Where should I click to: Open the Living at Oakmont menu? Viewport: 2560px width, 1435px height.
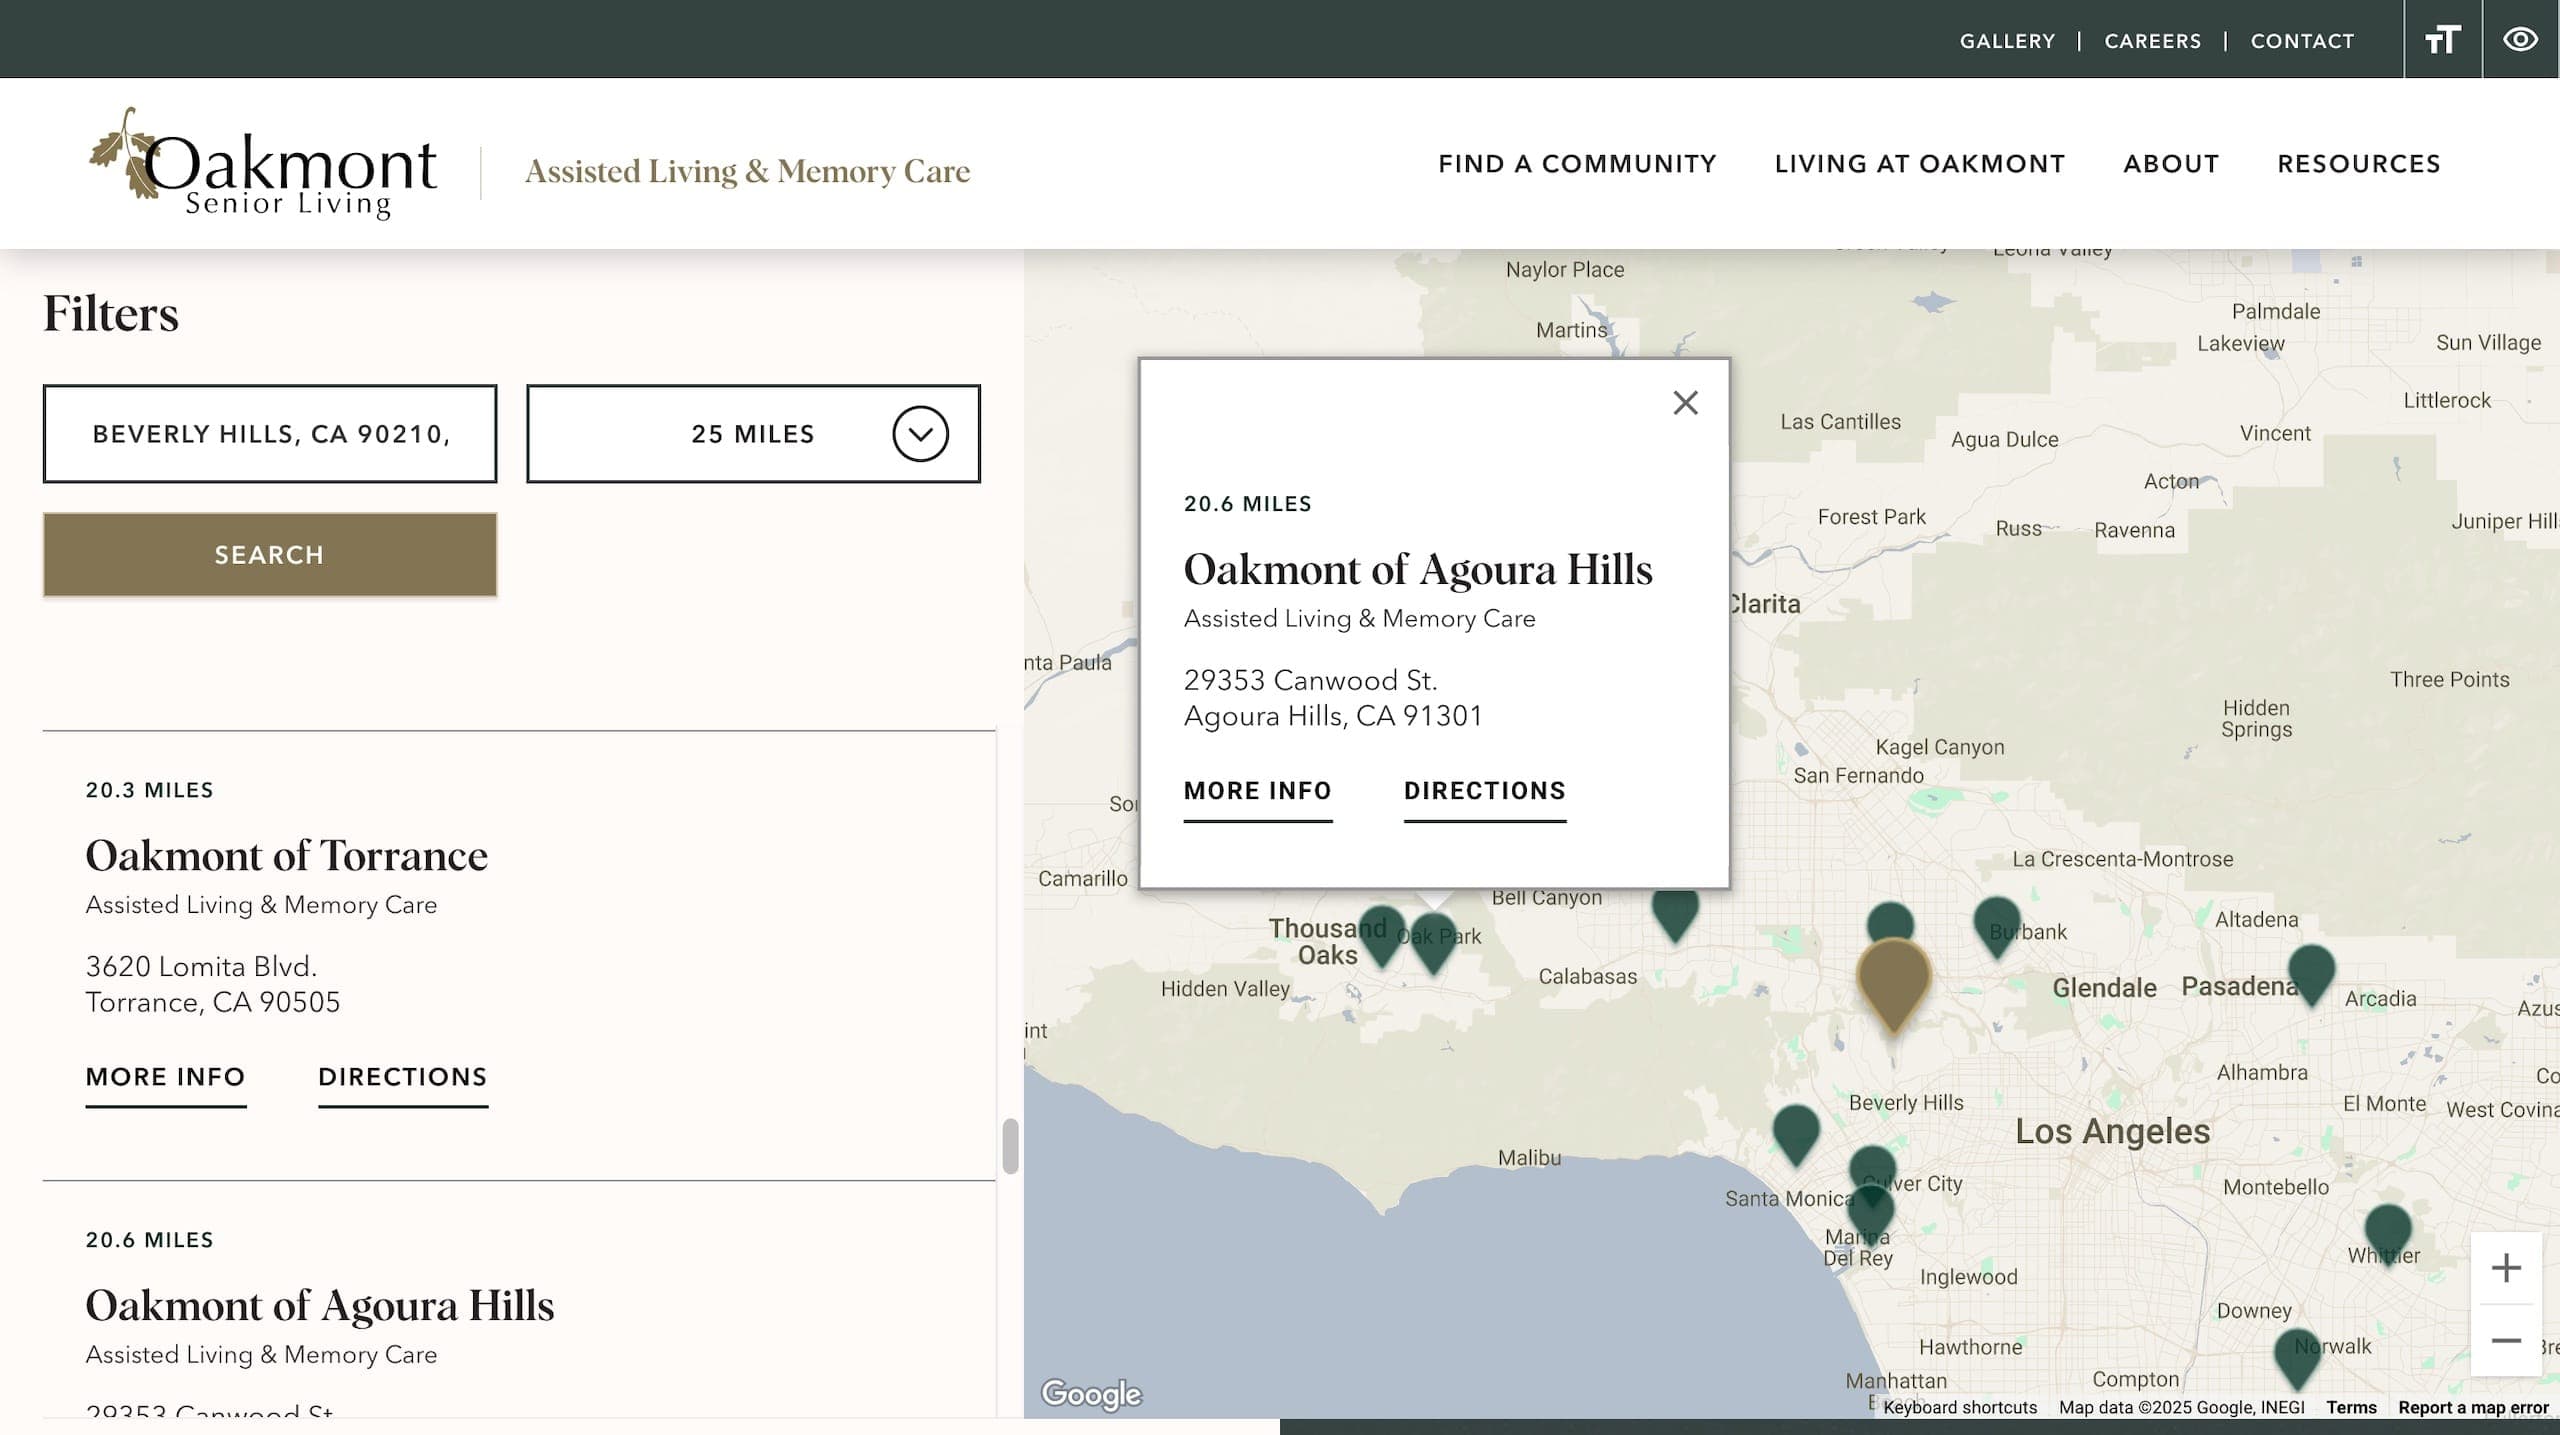coord(1919,164)
